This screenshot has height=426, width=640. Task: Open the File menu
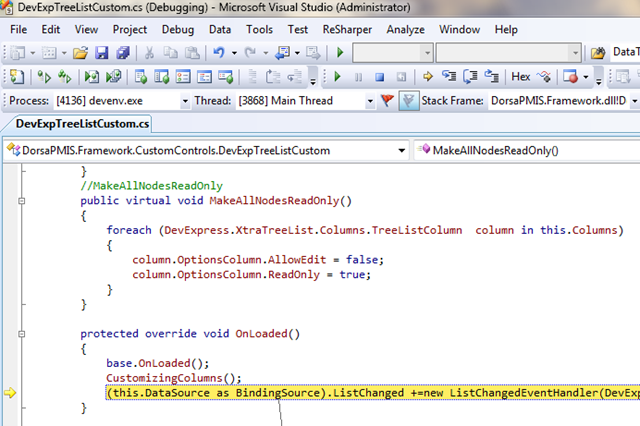tap(18, 29)
